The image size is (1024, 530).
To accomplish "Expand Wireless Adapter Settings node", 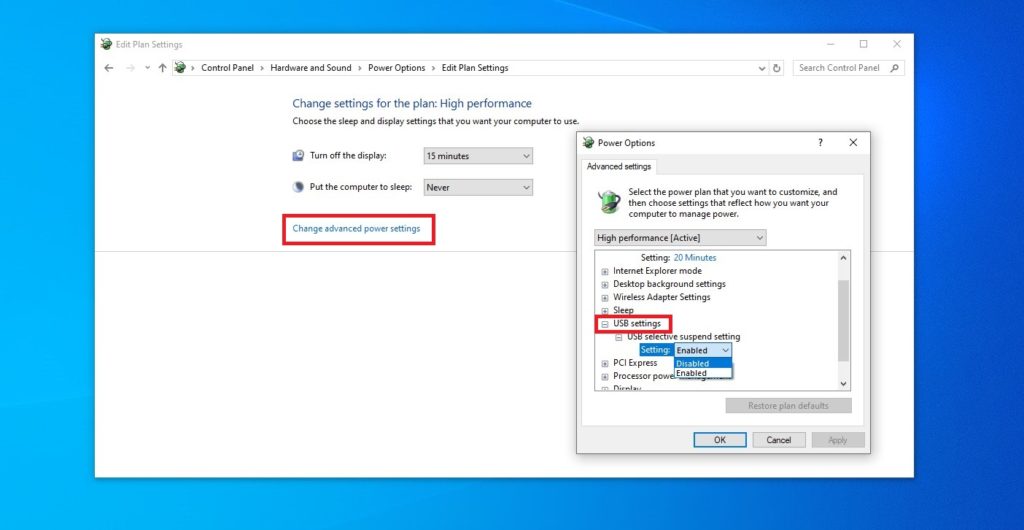I will 605,298.
